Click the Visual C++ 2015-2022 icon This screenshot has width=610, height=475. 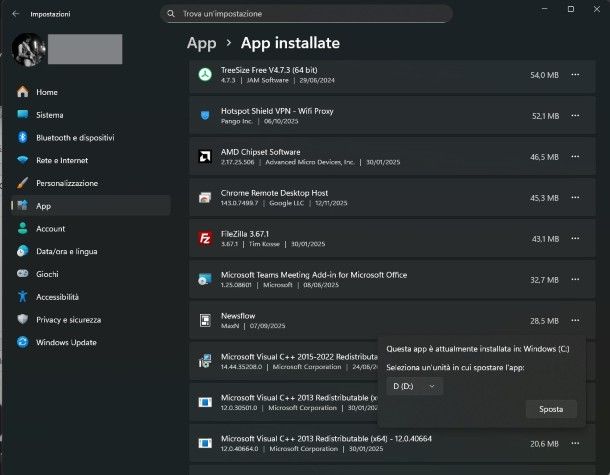[x=205, y=361]
